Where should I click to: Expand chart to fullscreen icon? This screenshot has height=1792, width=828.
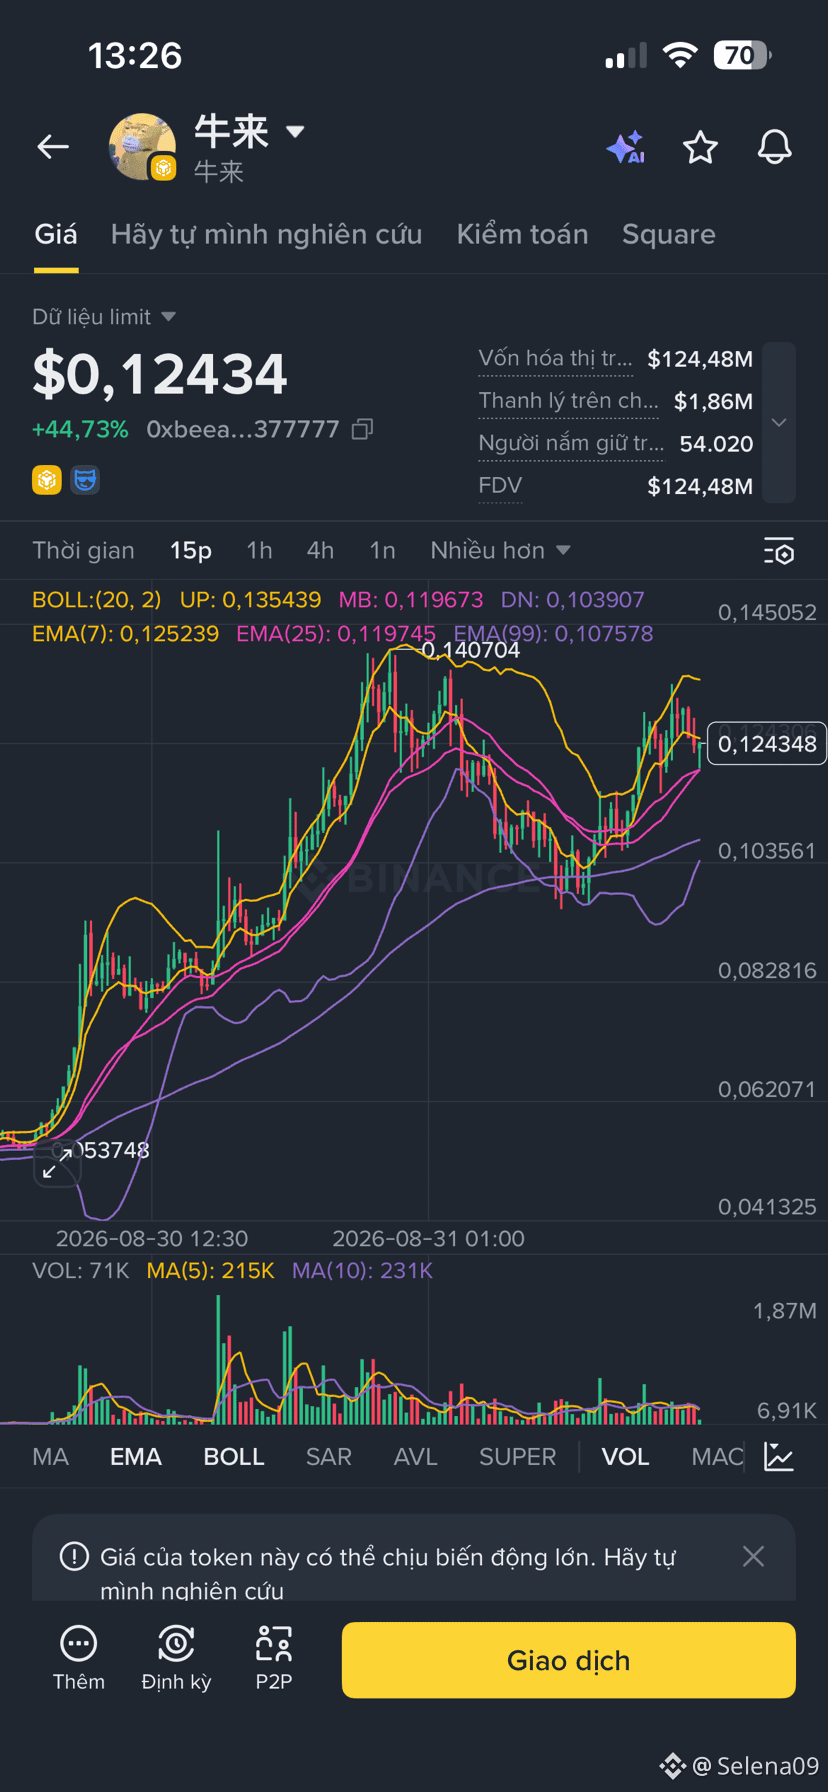coord(57,1163)
